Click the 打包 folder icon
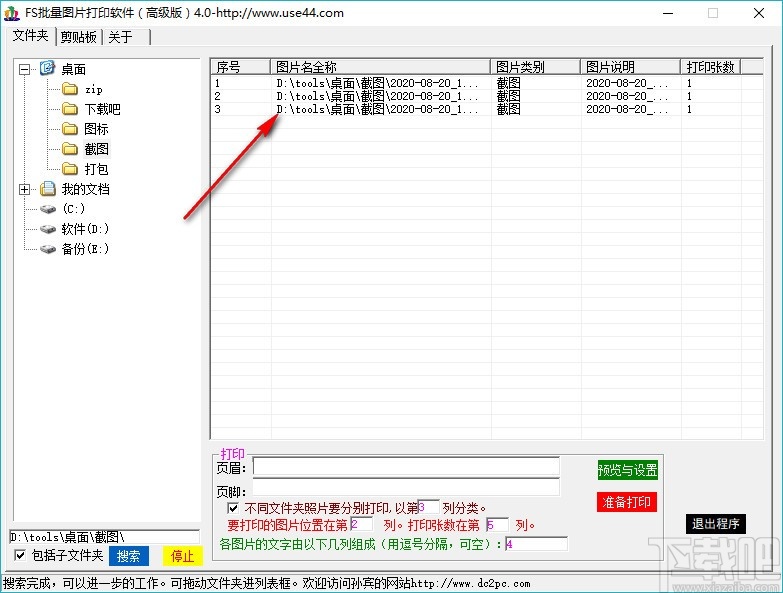The image size is (783, 593). 70,169
